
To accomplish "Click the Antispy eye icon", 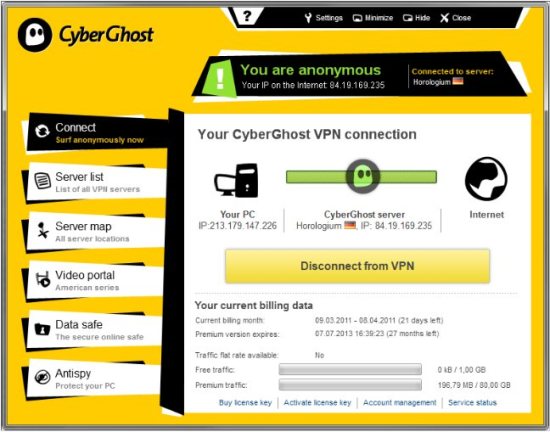I will (x=42, y=377).
